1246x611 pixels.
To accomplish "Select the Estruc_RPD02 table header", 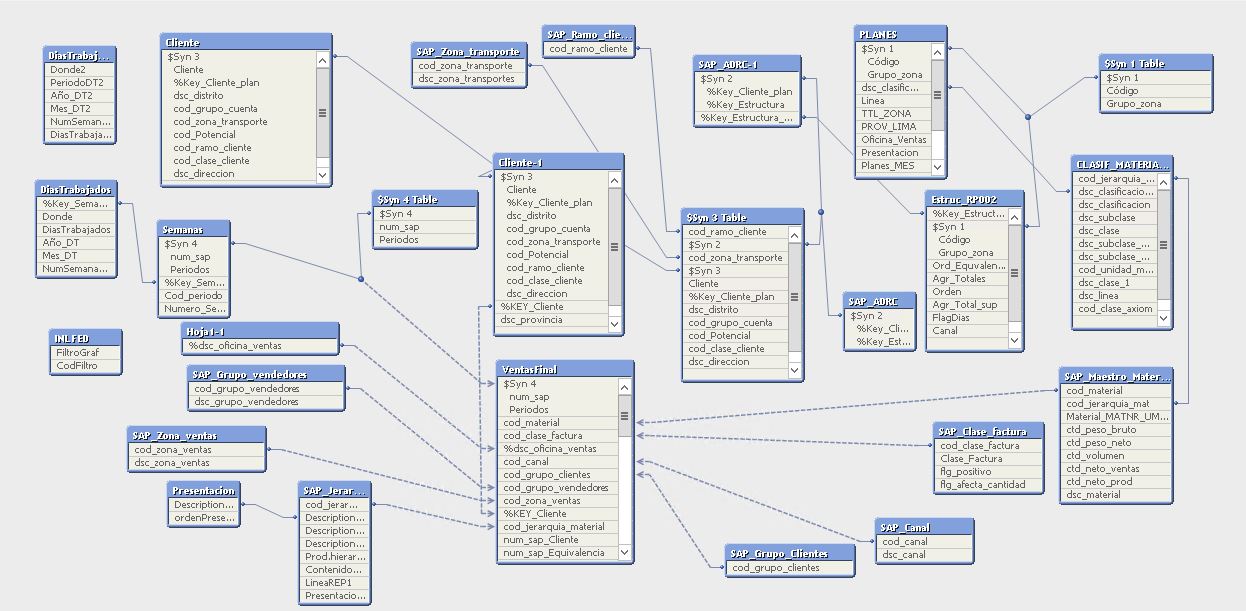I will click(x=976, y=199).
